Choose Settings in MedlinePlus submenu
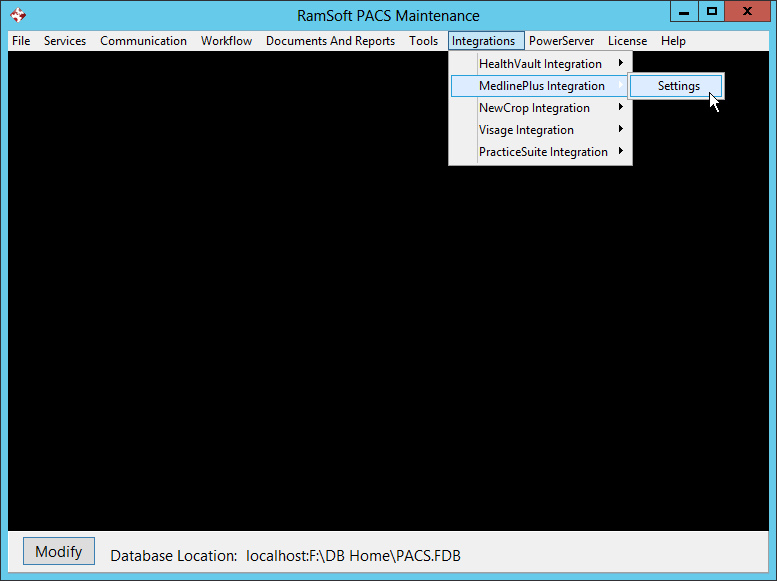 point(678,86)
